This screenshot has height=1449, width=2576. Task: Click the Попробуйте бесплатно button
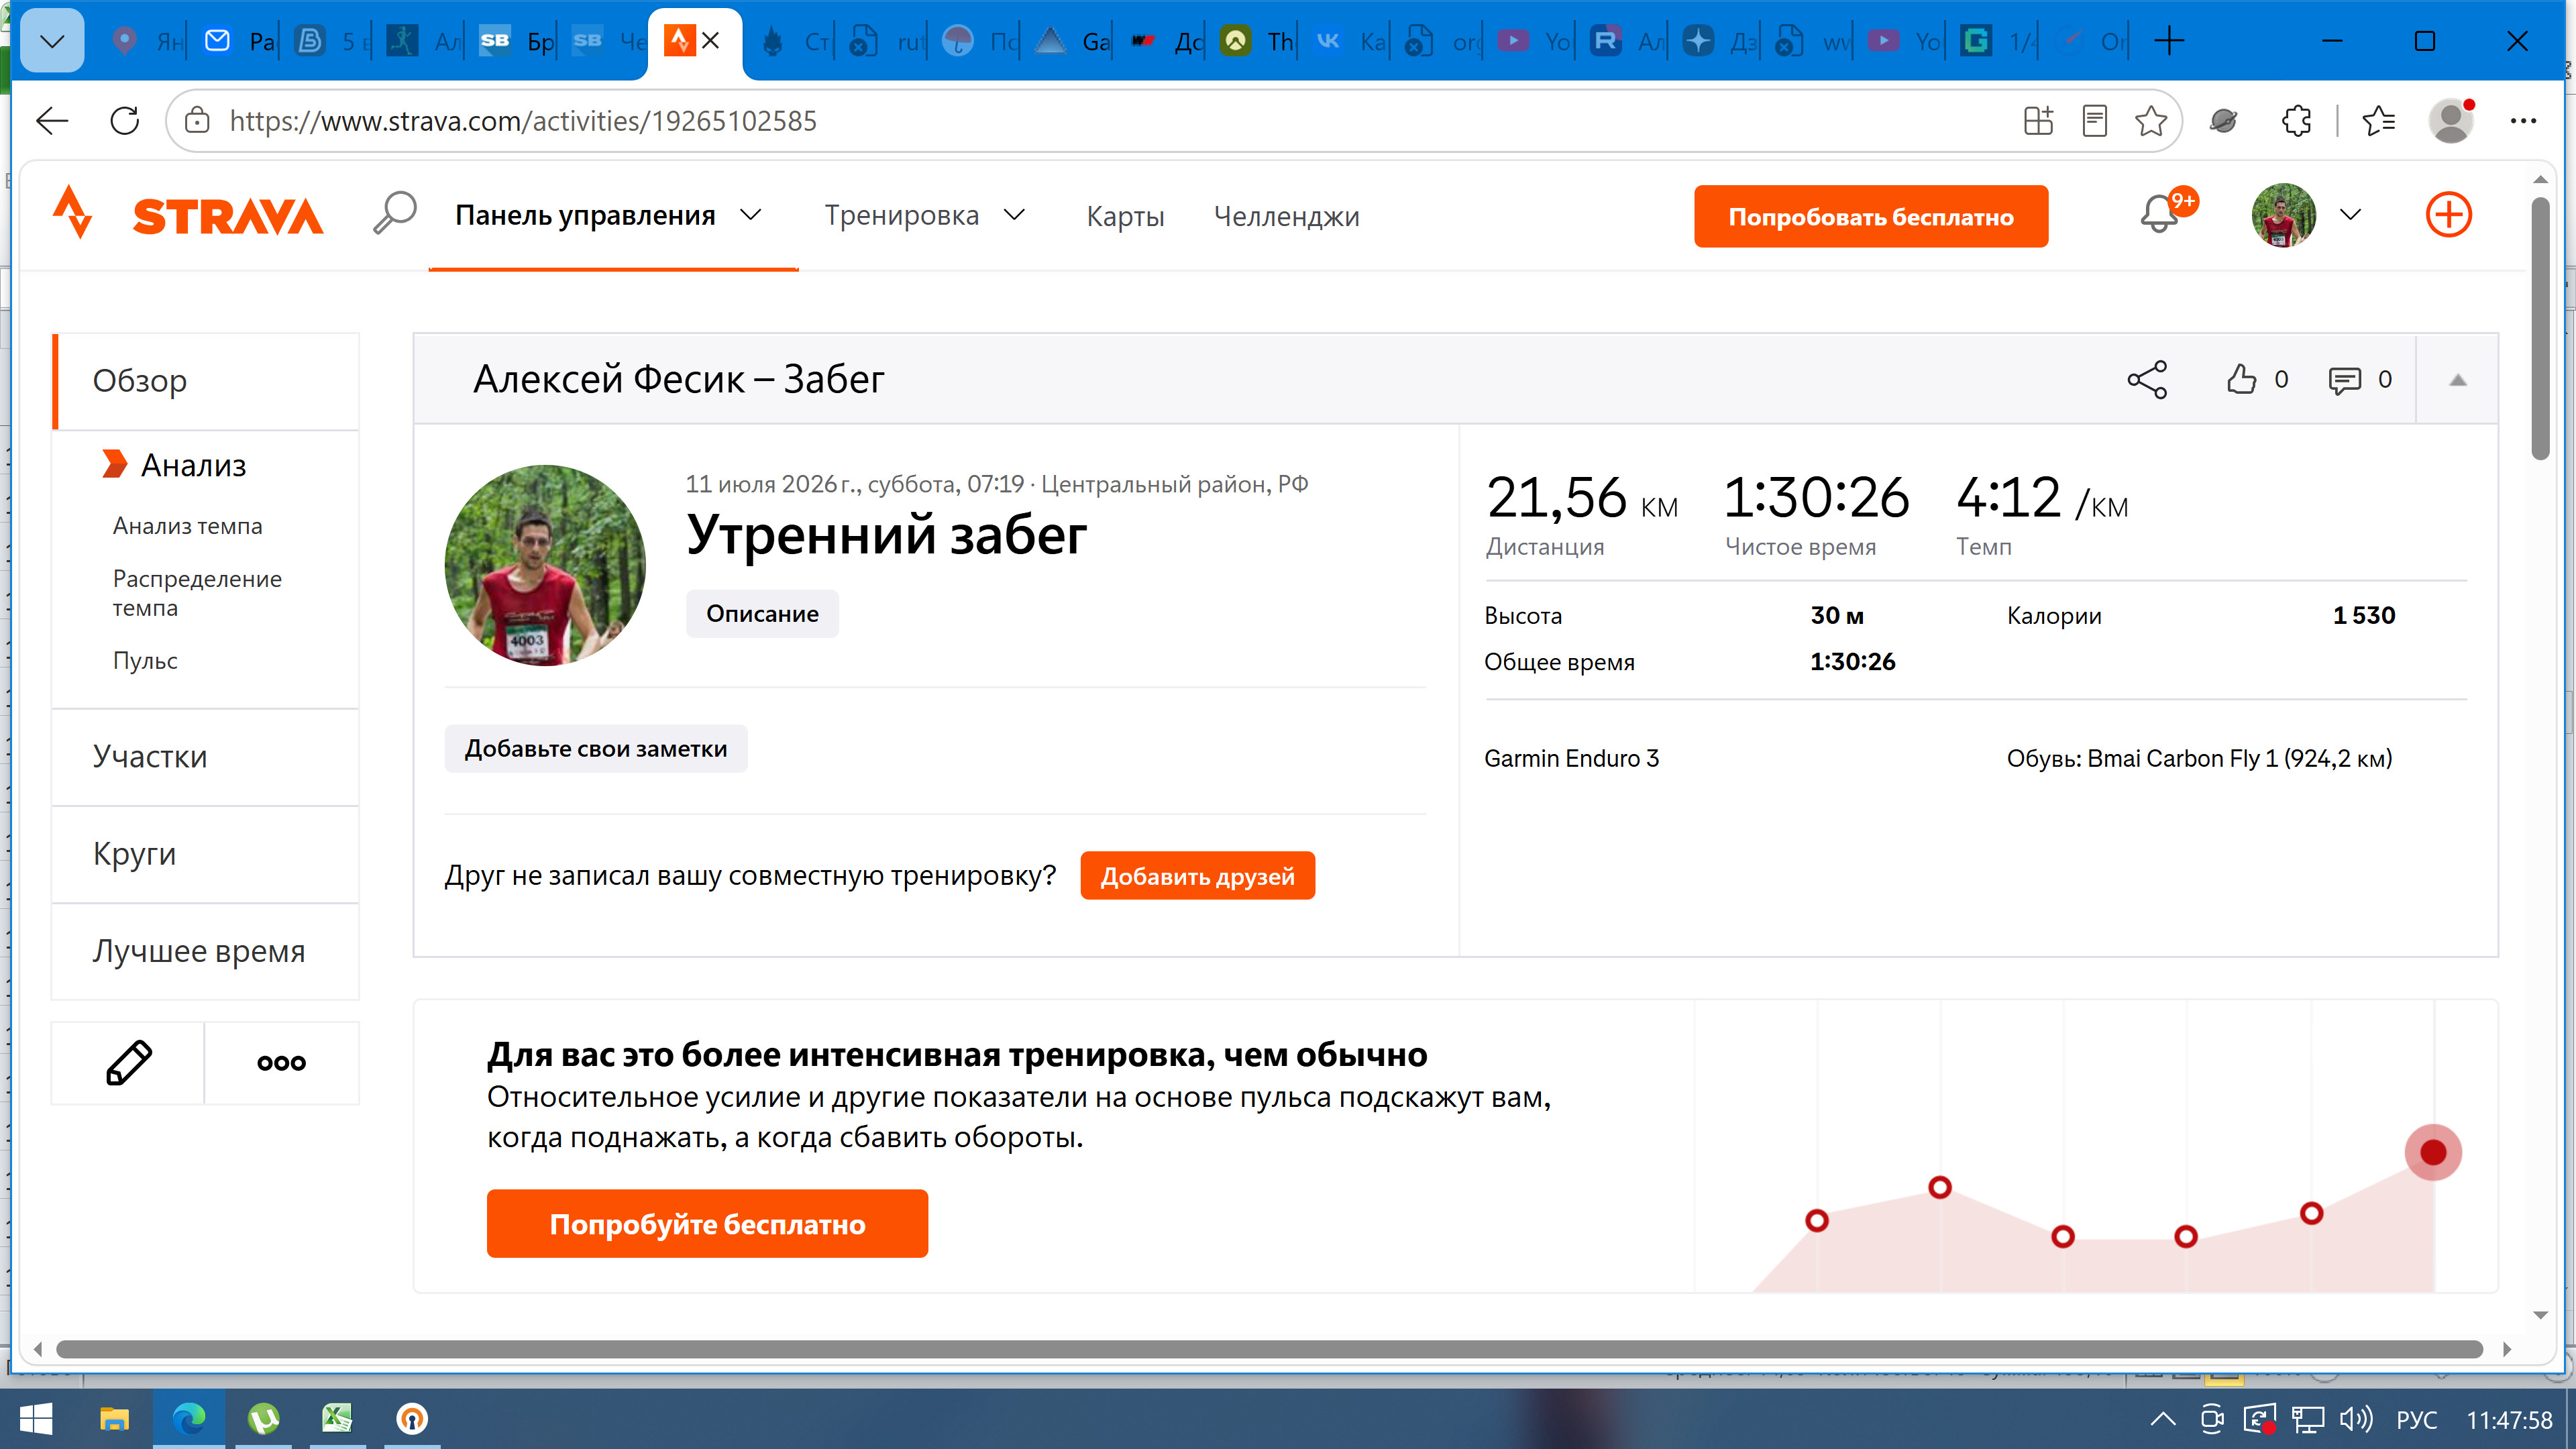pyautogui.click(x=707, y=1223)
